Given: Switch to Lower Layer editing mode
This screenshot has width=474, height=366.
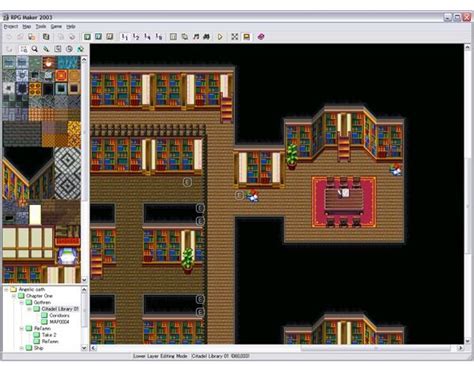Looking at the screenshot, I should point(87,37).
